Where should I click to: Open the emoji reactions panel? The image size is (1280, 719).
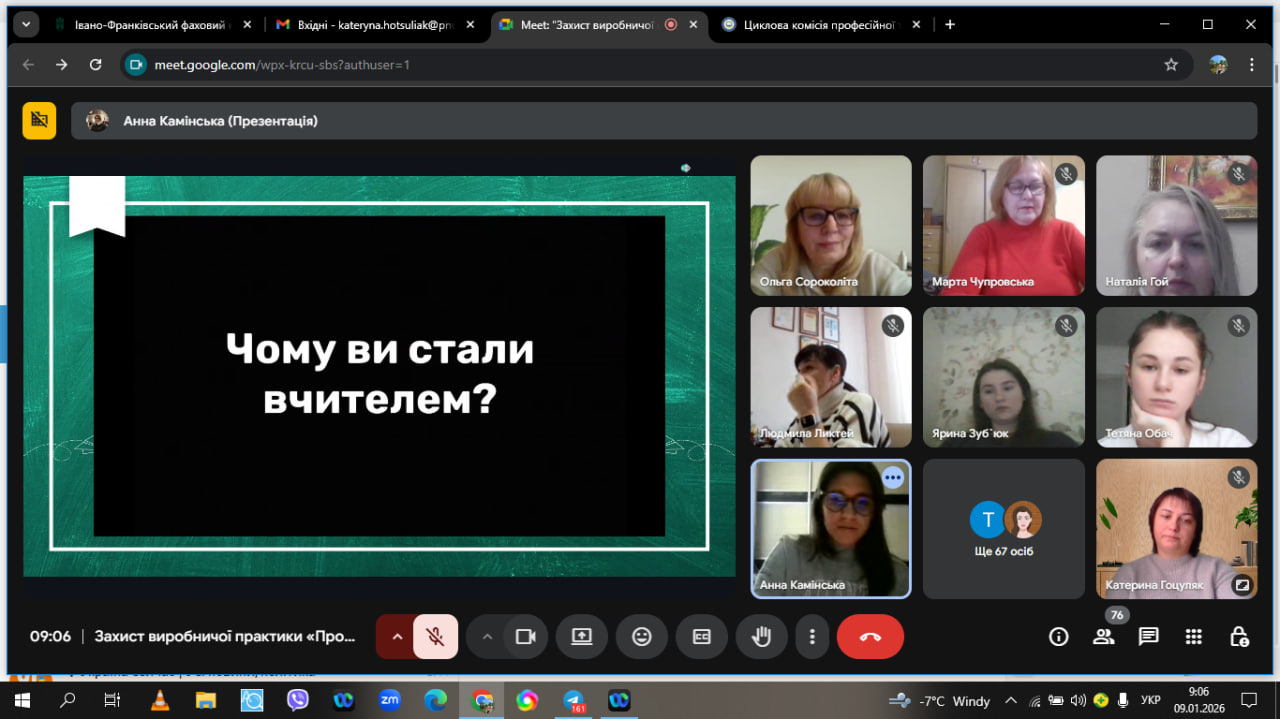click(641, 637)
